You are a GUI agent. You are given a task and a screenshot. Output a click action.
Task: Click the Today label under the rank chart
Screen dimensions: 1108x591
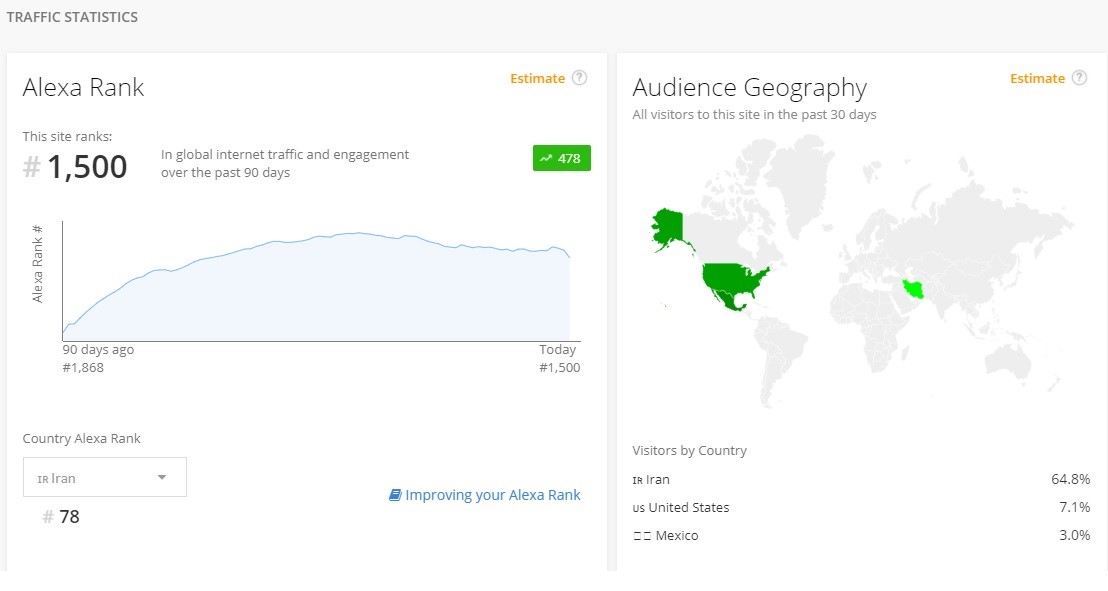click(557, 350)
